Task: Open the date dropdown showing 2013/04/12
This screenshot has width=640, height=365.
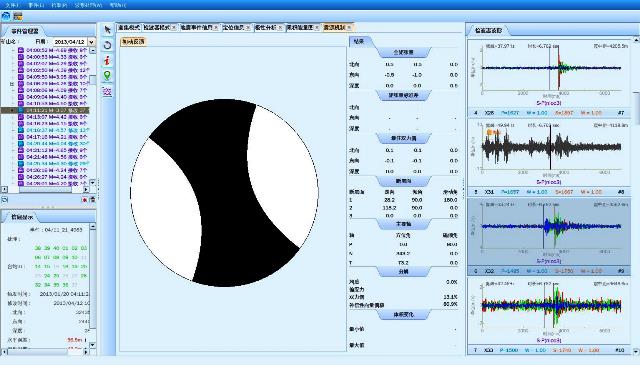Action: click(x=91, y=42)
